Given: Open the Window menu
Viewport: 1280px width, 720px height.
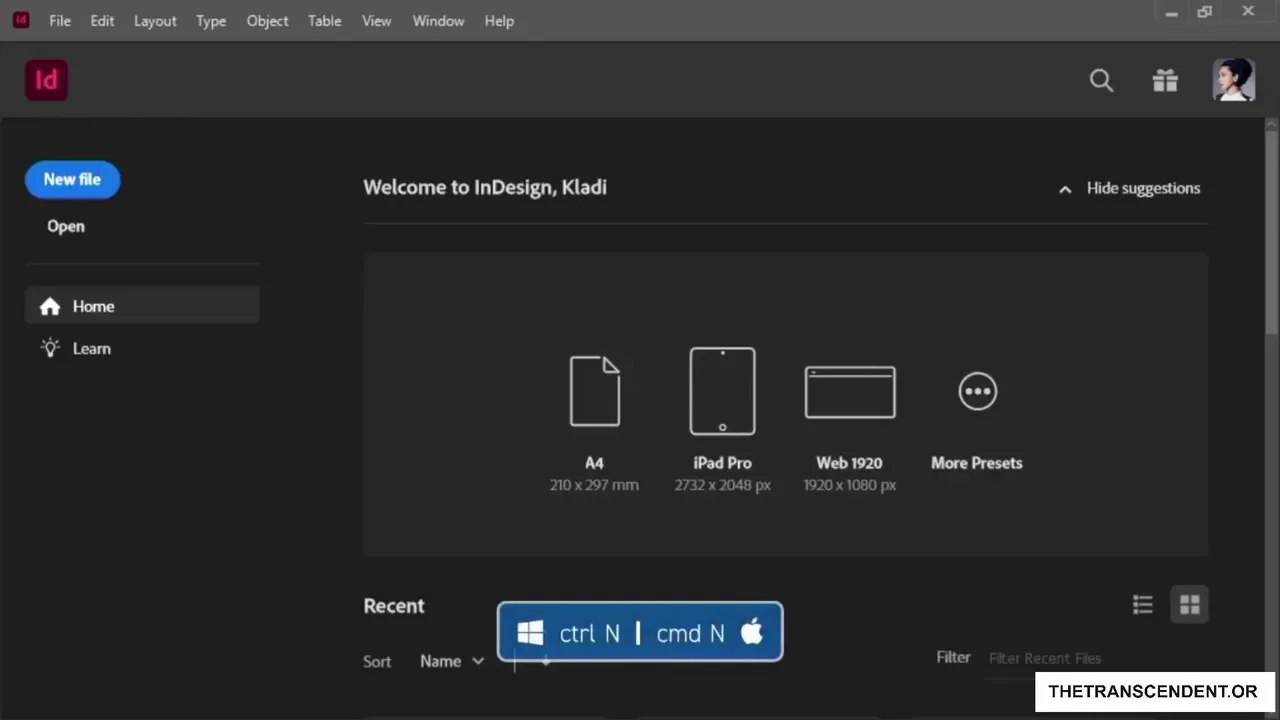Looking at the screenshot, I should click(x=438, y=20).
